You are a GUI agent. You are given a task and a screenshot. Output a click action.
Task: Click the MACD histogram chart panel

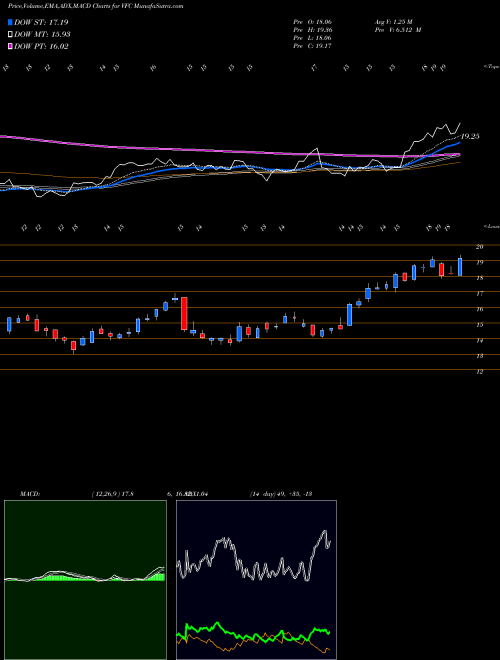[x=85, y=580]
